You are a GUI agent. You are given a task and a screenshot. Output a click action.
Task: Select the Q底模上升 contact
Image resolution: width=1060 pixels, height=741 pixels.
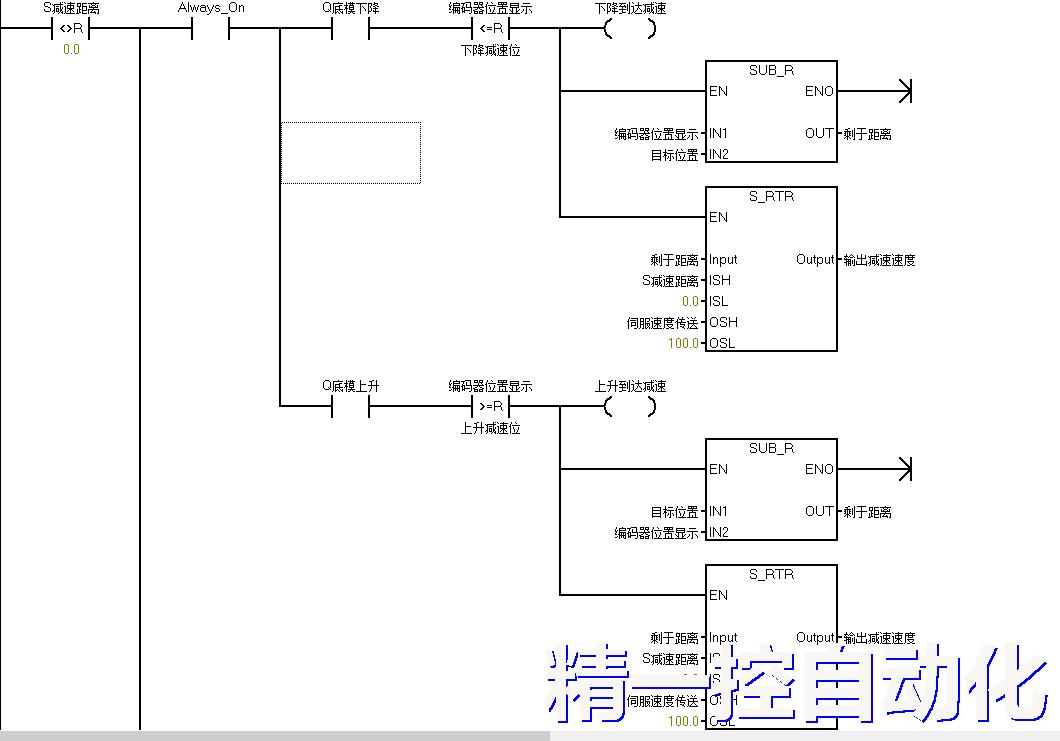[x=350, y=406]
